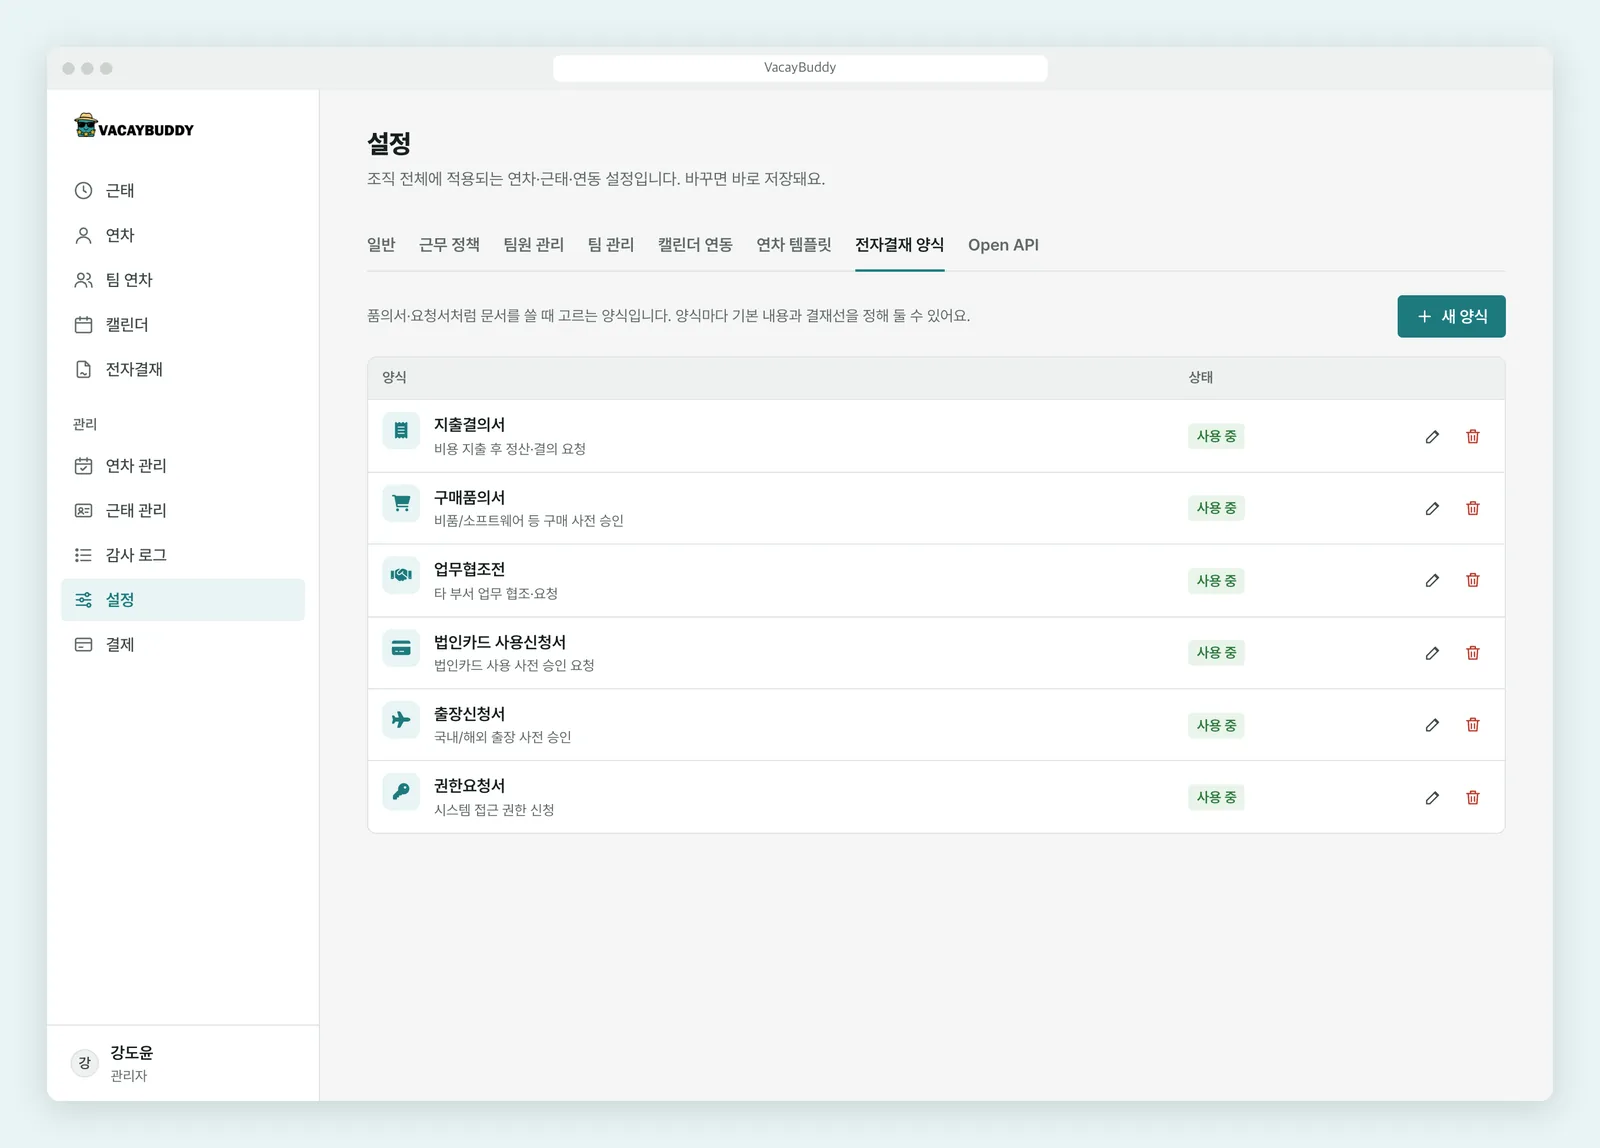Open the 근무 정책 tab
This screenshot has width=1600, height=1148.
coord(449,245)
